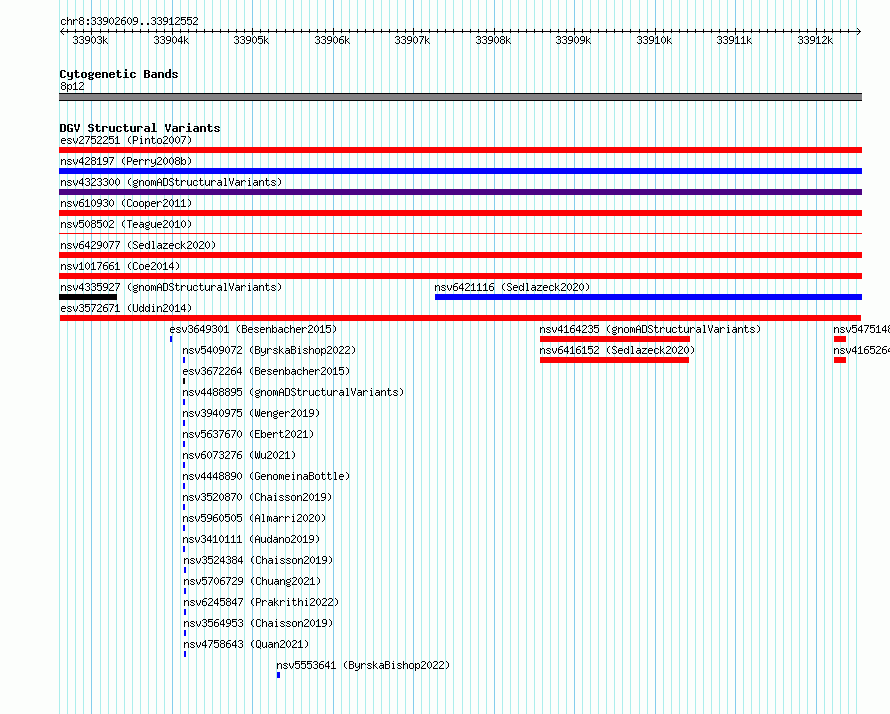Viewport: 890px width, 714px height.
Task: Click nsv4758643 (Quan2021) label
Action: 246,644
